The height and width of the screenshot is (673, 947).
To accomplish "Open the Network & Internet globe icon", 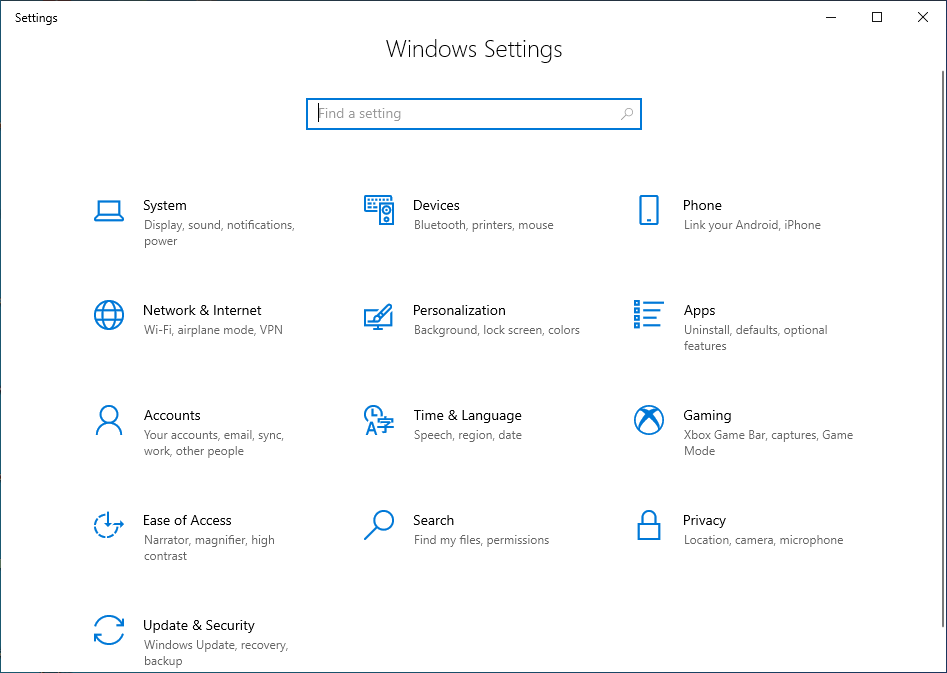I will (x=109, y=315).
